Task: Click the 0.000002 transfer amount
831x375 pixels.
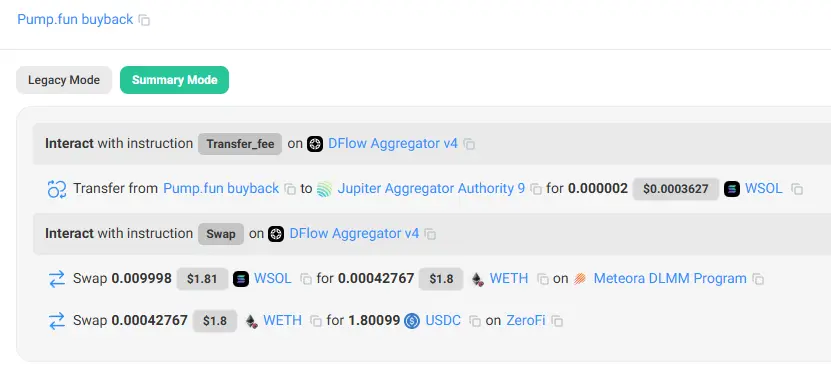Action: point(598,189)
